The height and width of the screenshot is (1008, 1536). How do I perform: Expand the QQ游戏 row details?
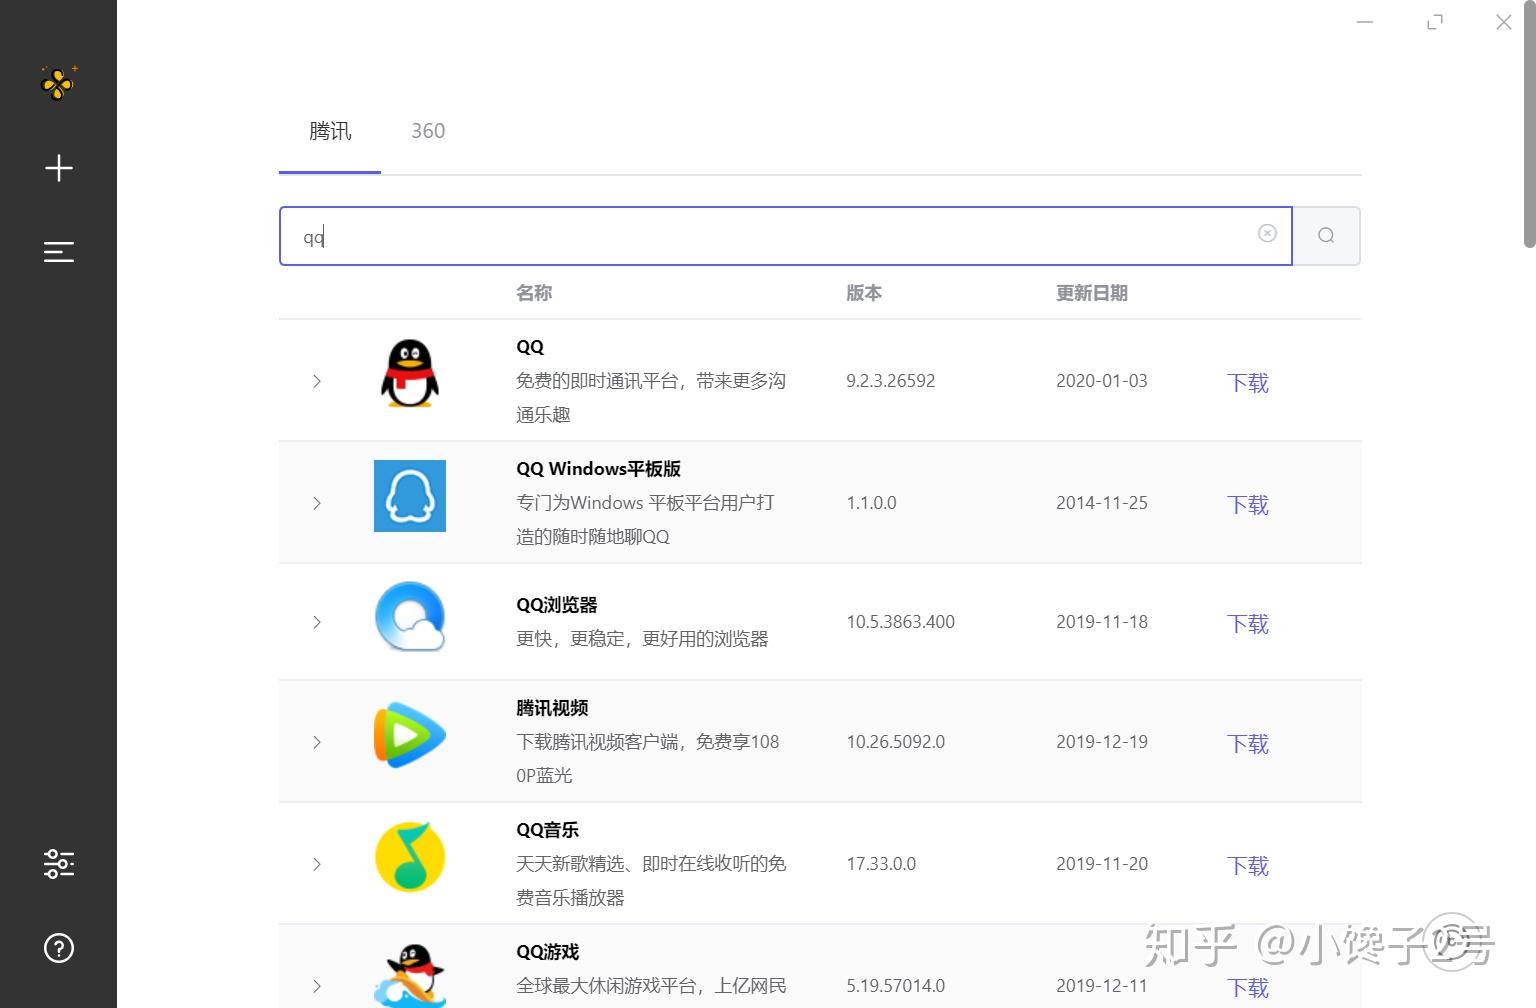coord(317,986)
